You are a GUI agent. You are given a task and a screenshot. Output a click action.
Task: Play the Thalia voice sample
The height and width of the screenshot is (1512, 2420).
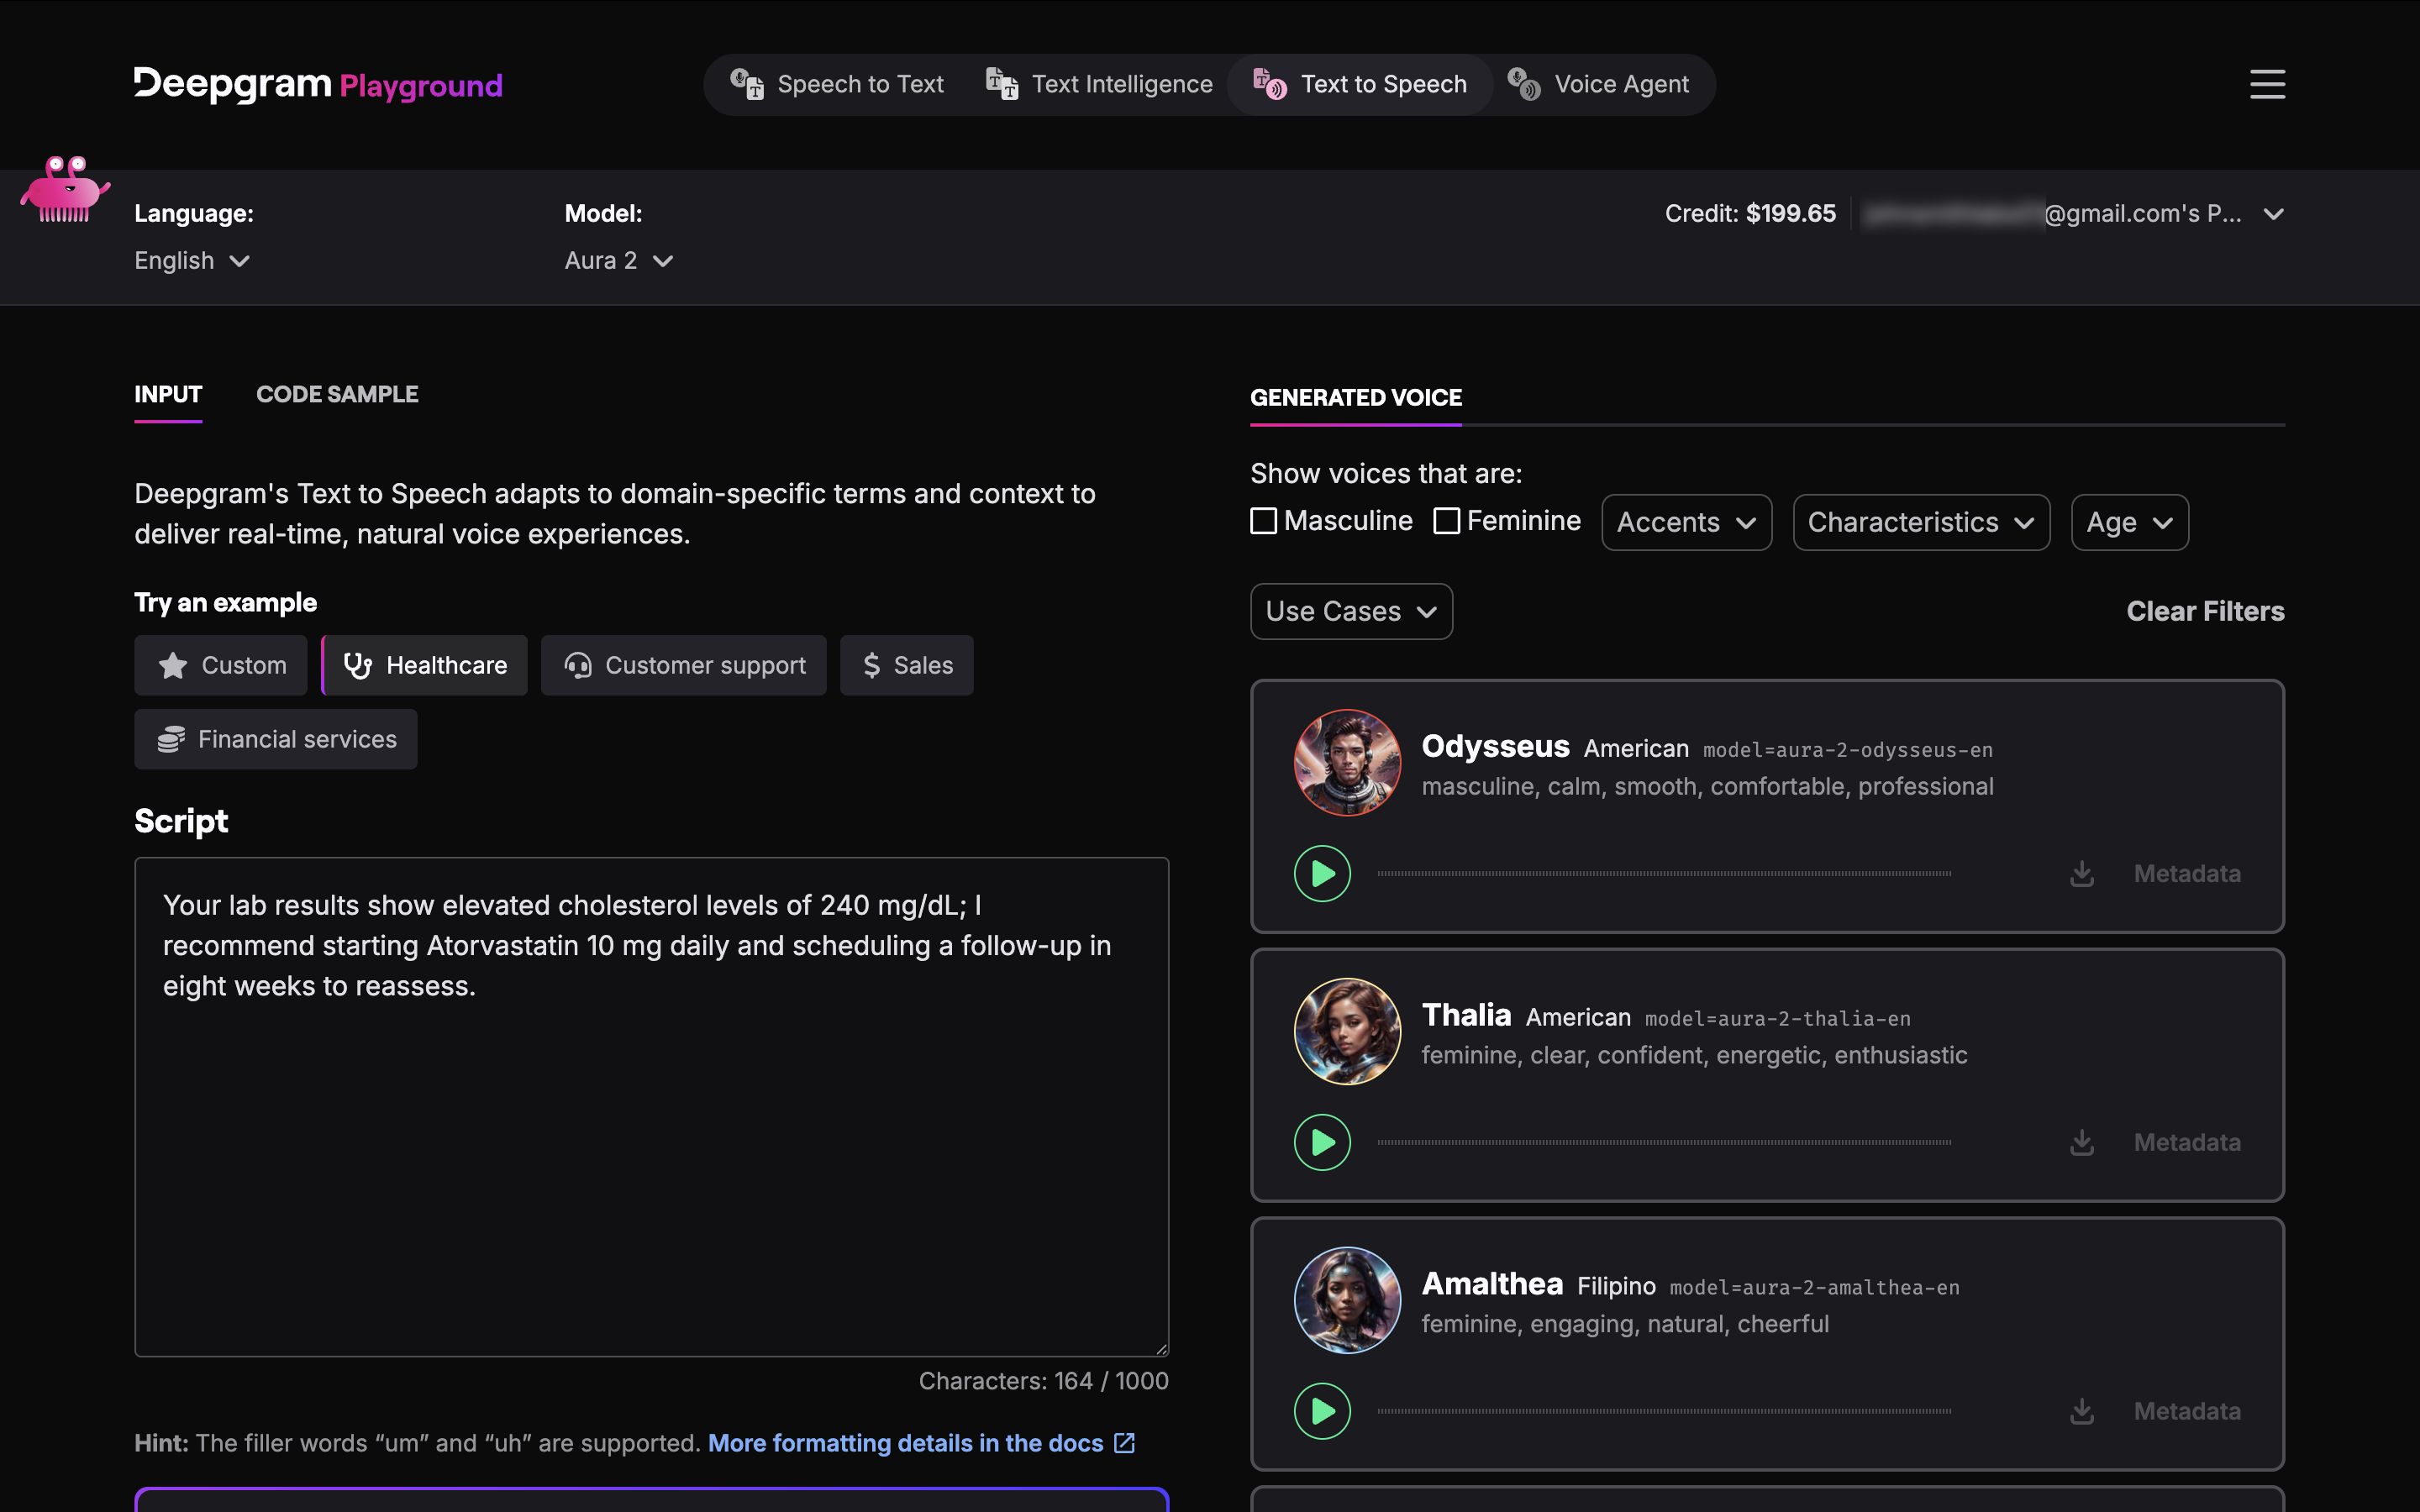(1322, 1142)
